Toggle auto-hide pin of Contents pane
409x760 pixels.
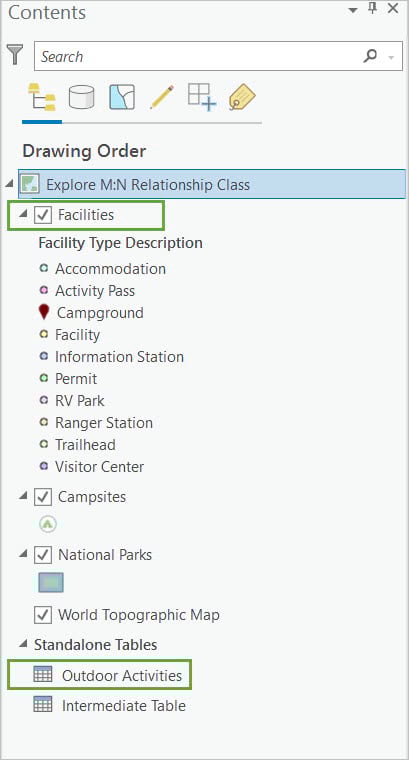(373, 8)
